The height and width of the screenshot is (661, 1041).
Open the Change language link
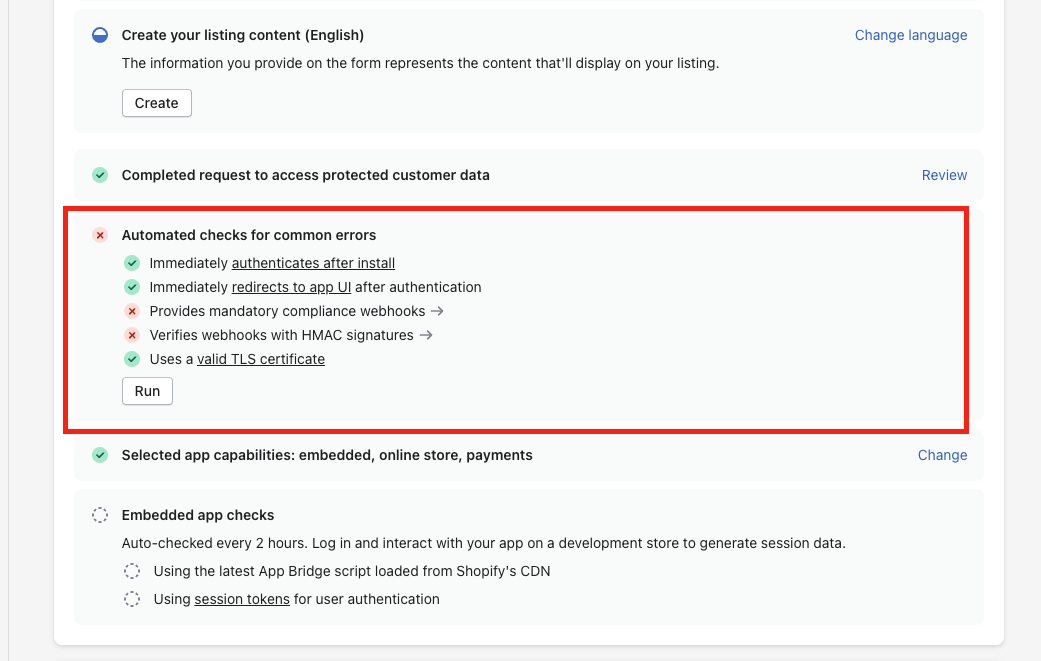tap(911, 35)
